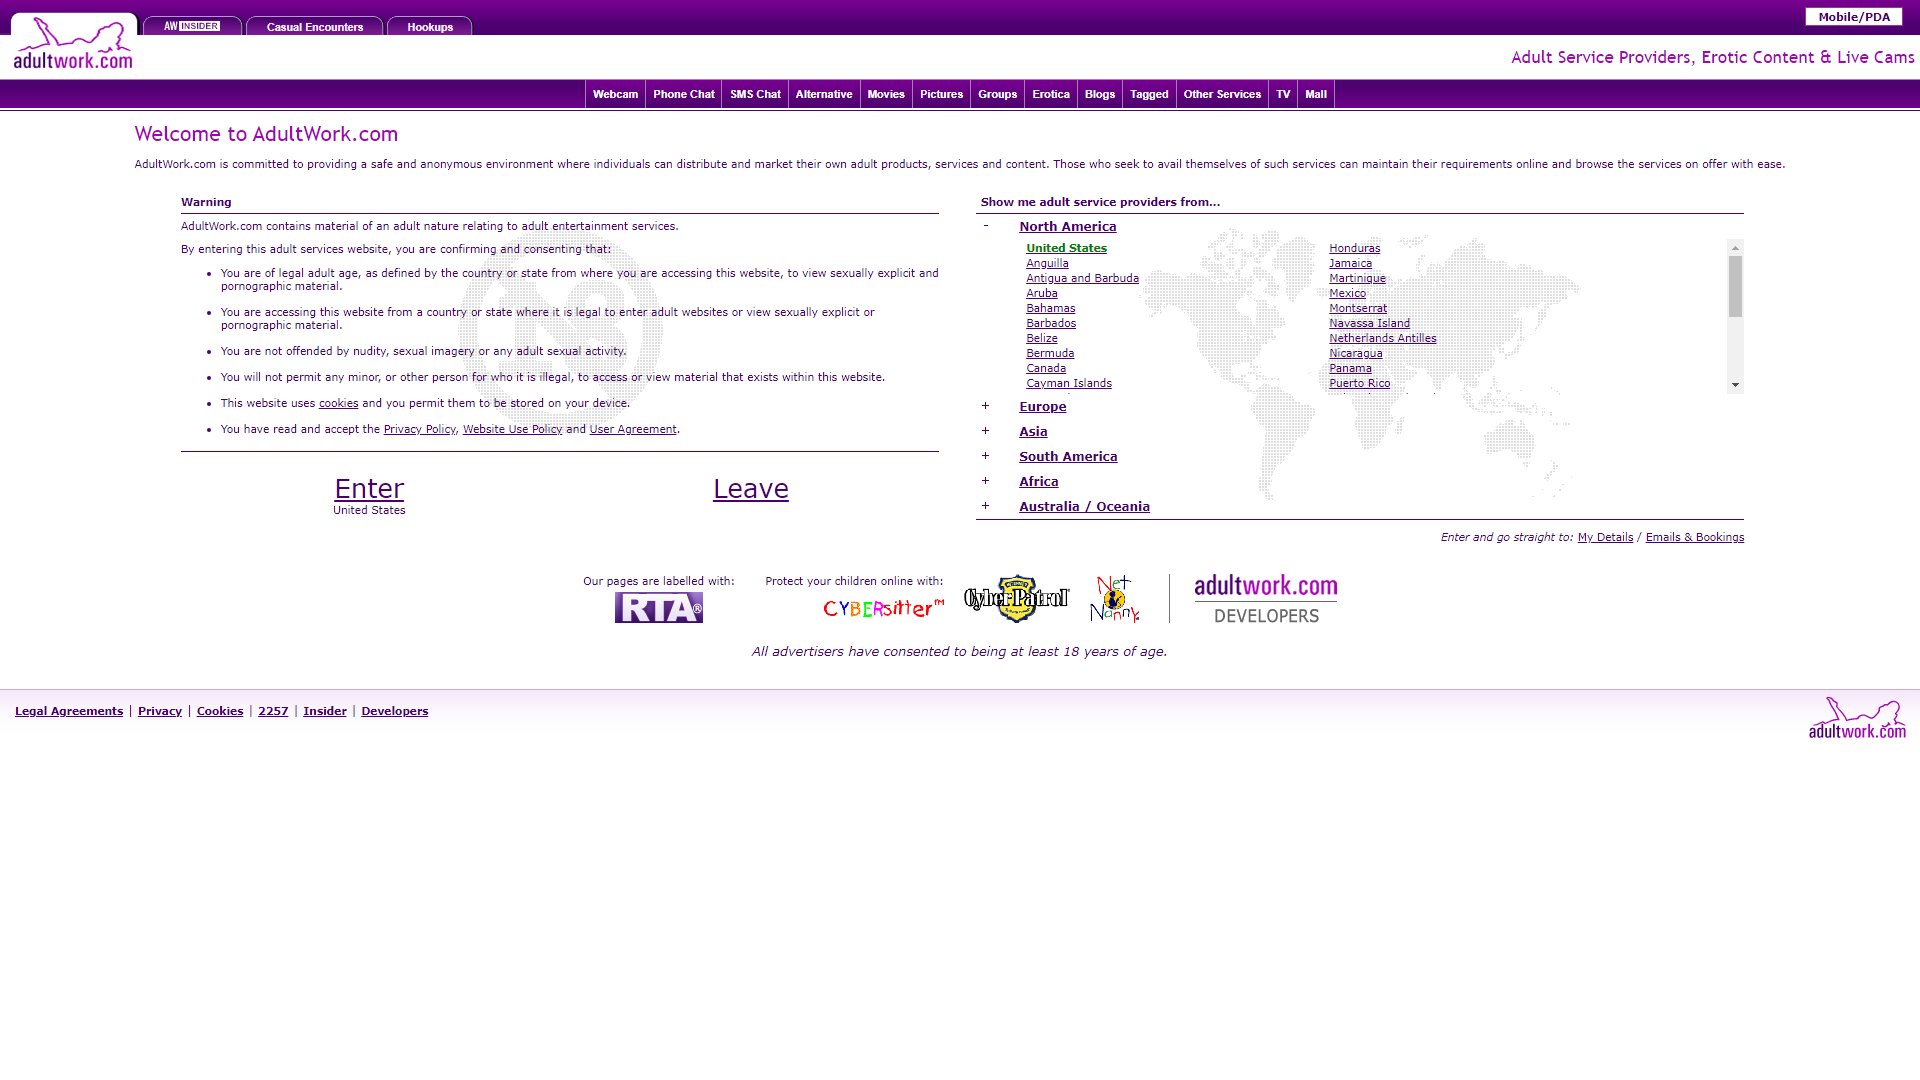Expand the Europe region
1920x1080 pixels.
pos(985,406)
